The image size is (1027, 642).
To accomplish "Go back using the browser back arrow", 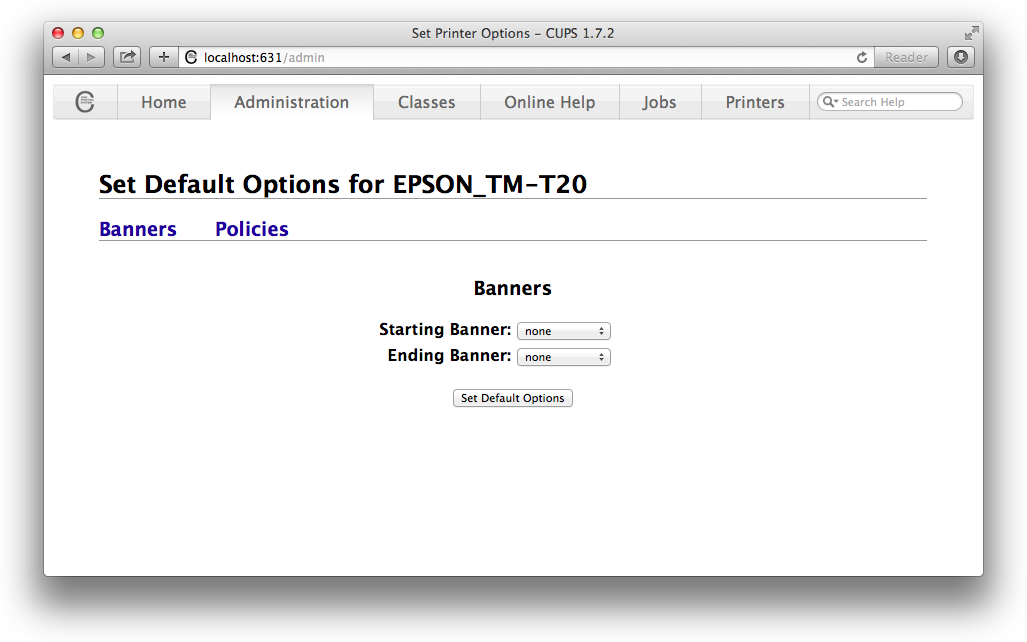I will [x=66, y=57].
